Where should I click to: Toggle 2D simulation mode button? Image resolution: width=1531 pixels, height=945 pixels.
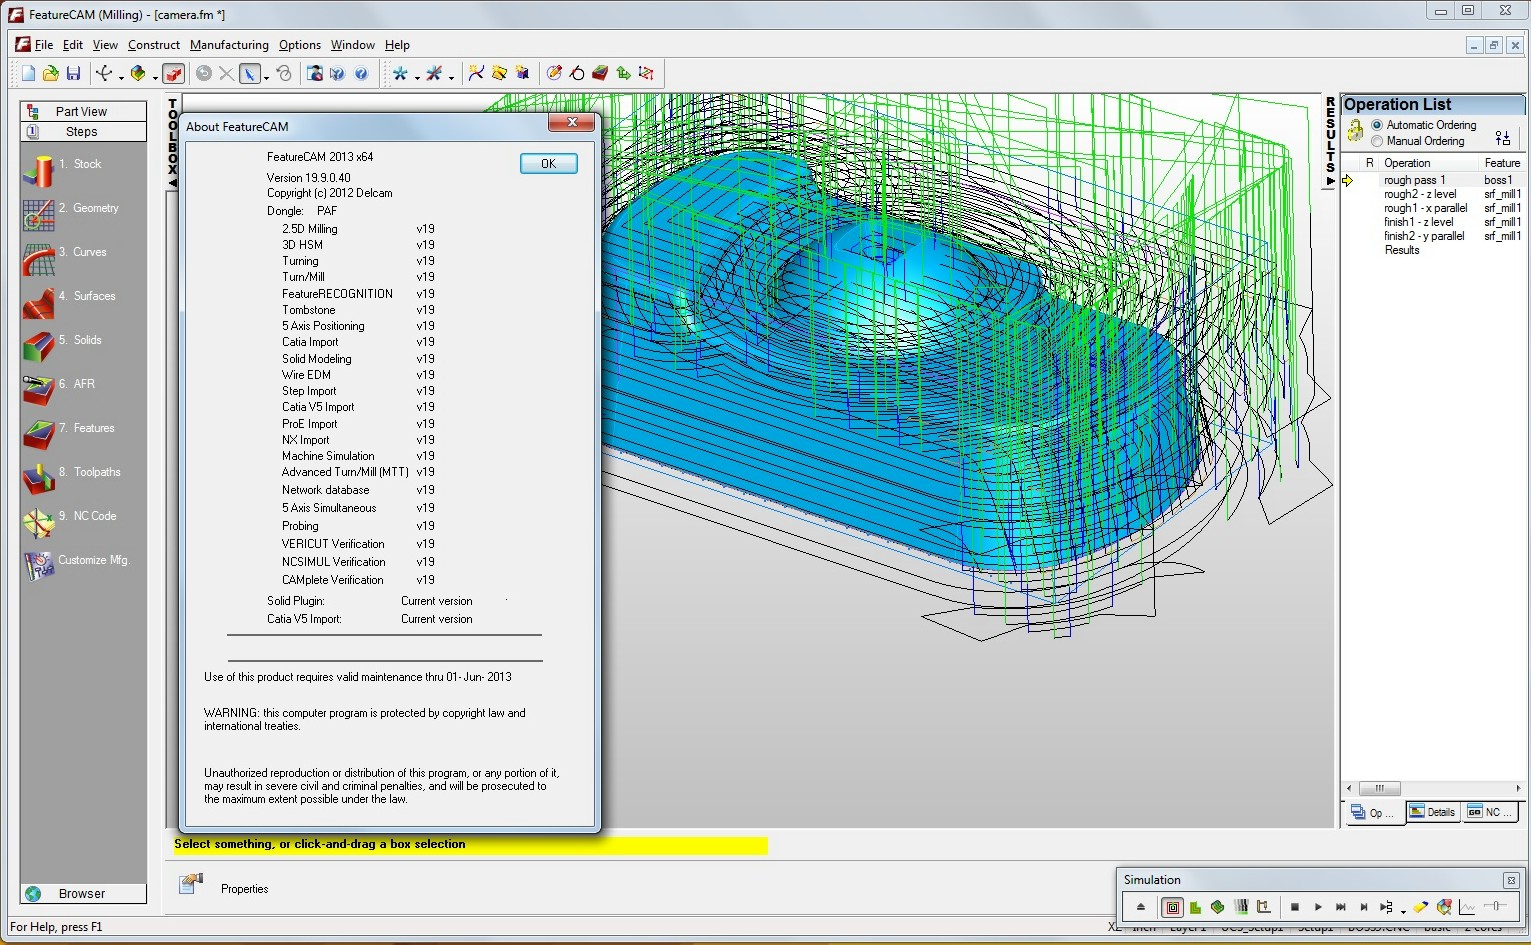coord(1195,907)
